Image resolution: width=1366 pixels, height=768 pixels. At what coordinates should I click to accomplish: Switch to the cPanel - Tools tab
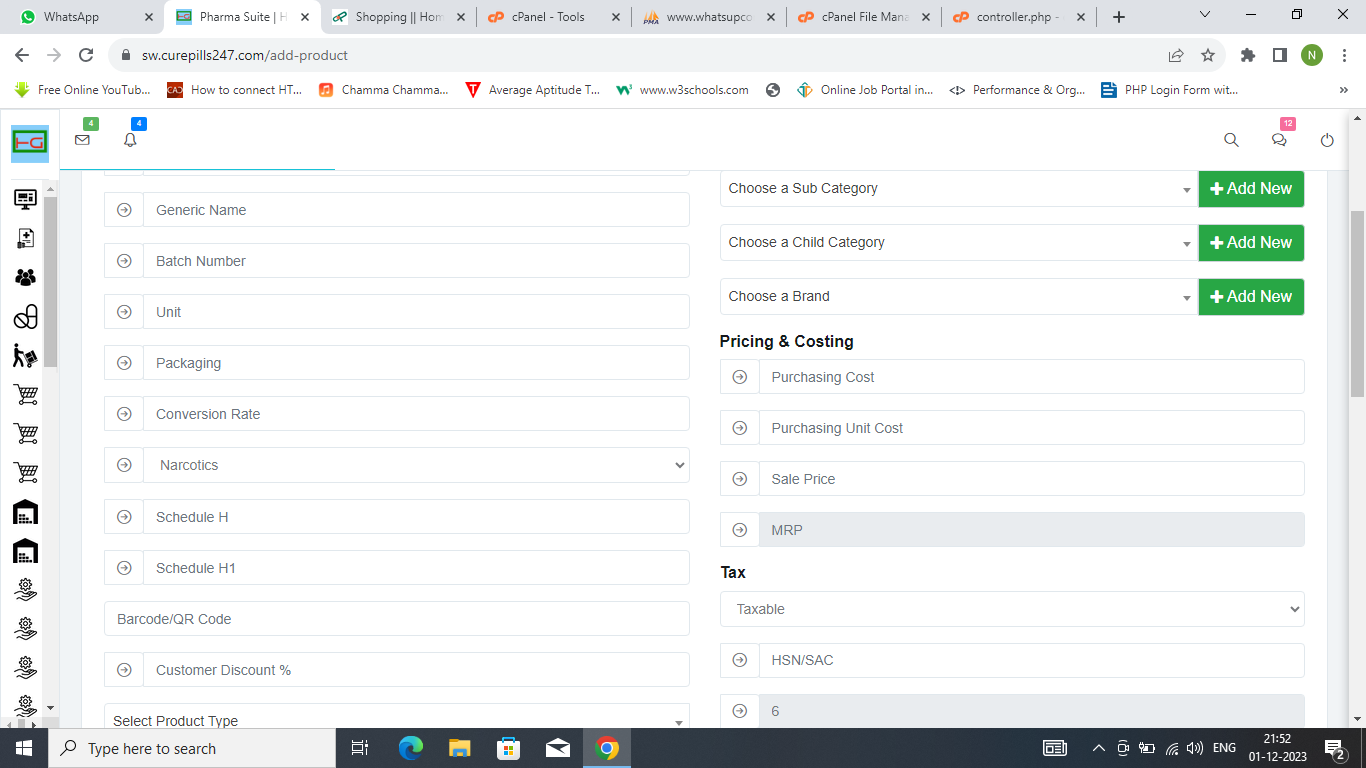pos(548,17)
